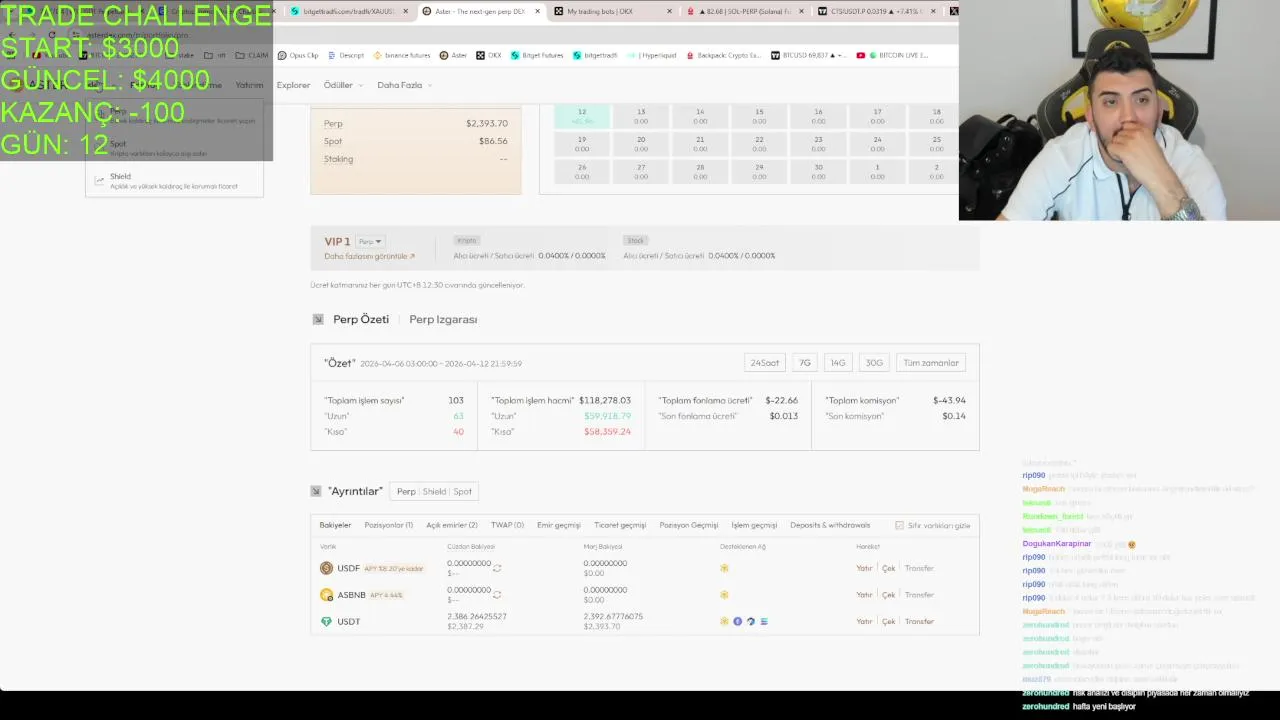Screen dimensions: 1280x720
Task: Open the Açık emirler (2) tab
Action: [452, 525]
